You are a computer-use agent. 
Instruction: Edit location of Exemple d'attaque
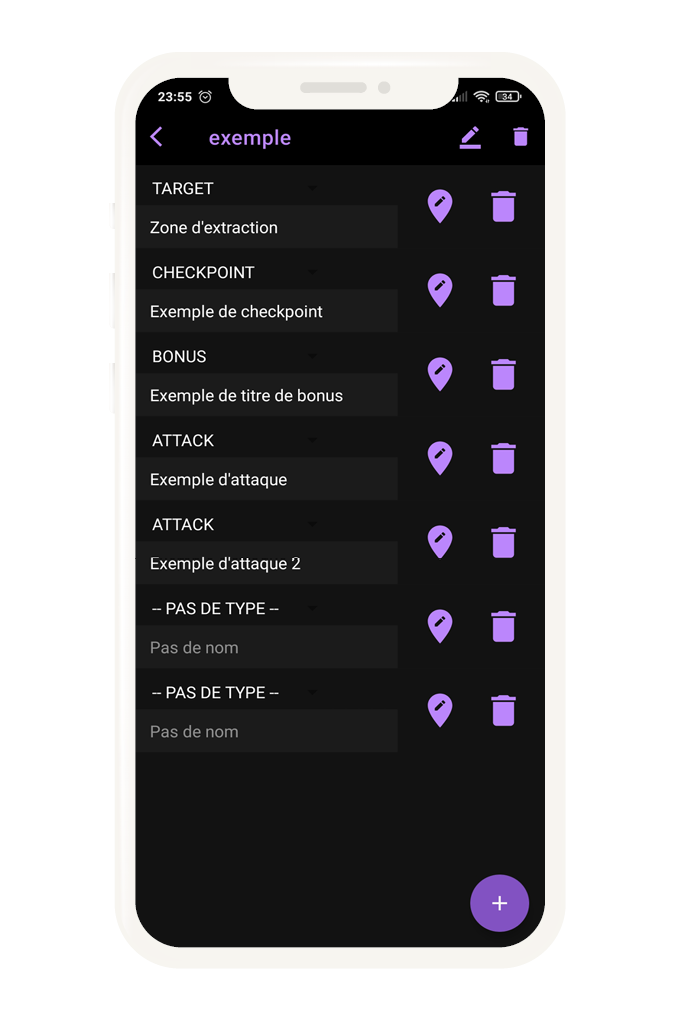(440, 458)
